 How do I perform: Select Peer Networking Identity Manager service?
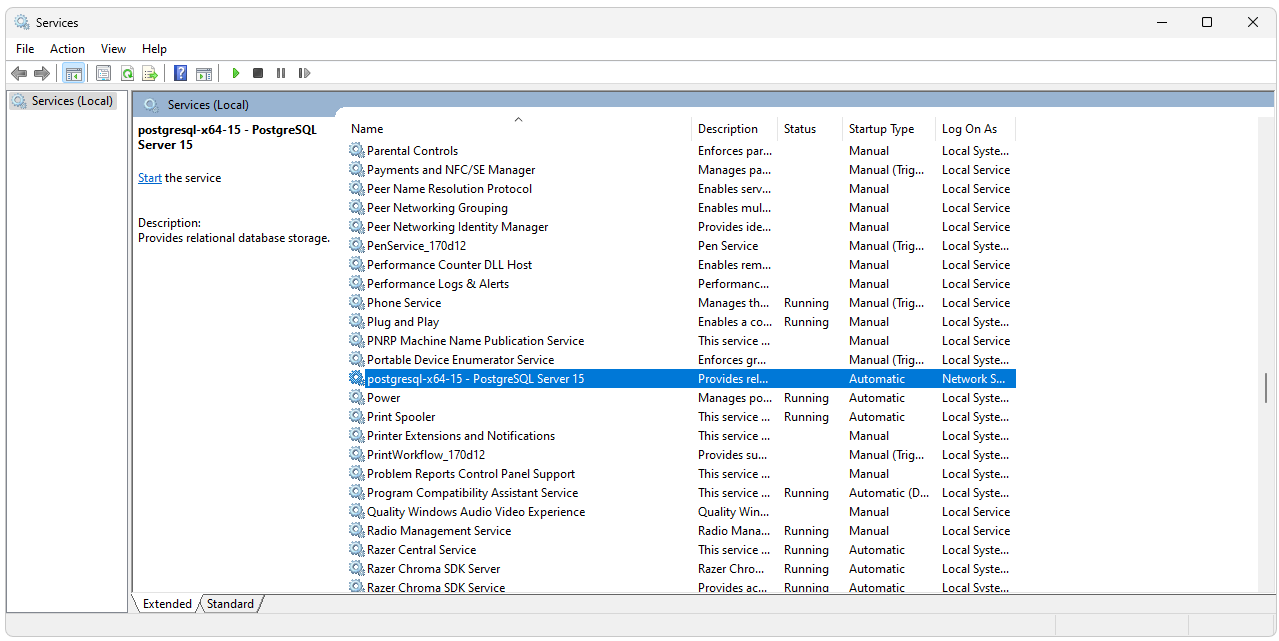(x=457, y=227)
